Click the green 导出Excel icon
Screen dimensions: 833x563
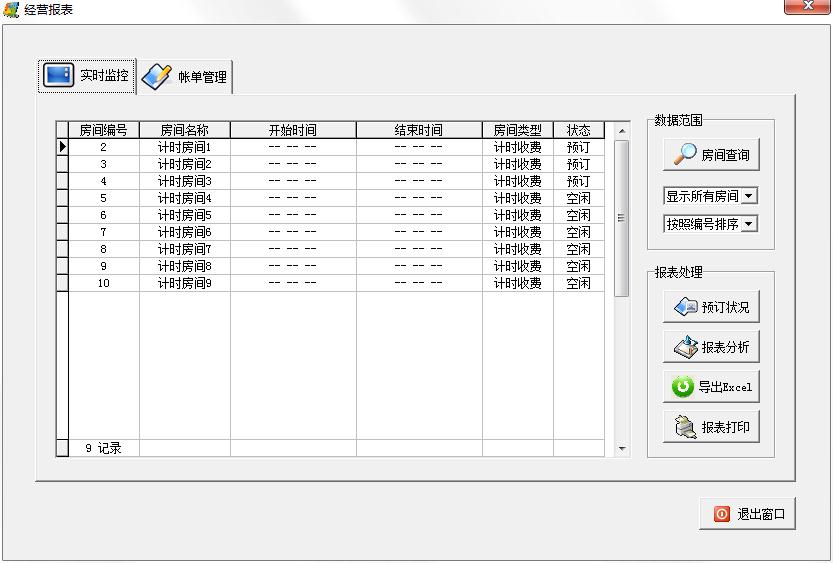(684, 387)
